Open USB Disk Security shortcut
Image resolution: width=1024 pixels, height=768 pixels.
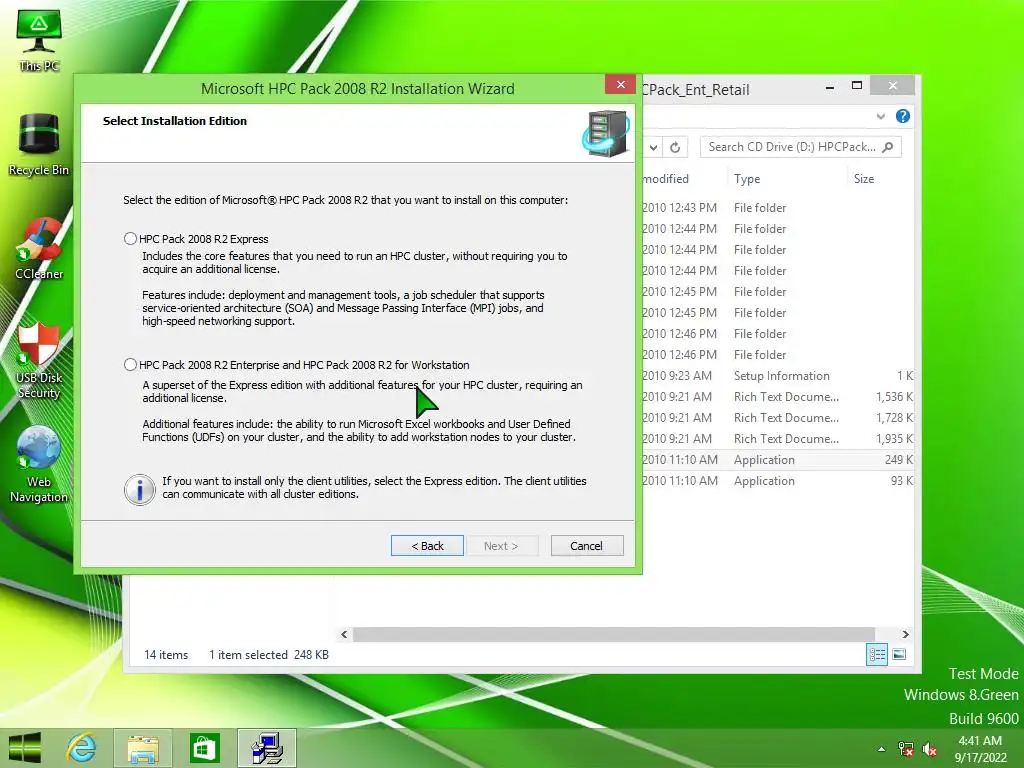pos(39,360)
